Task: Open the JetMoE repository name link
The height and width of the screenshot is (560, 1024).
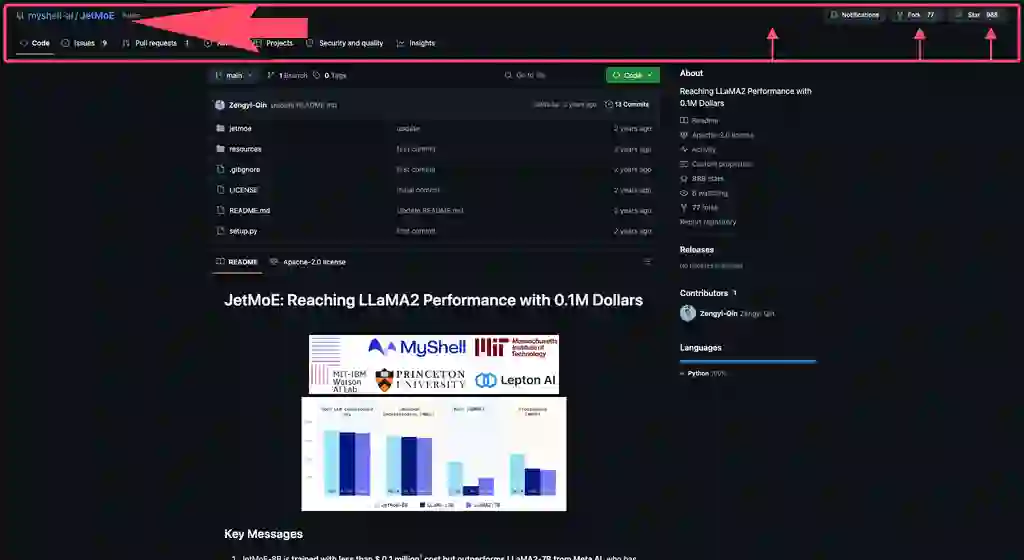Action: coord(97,16)
